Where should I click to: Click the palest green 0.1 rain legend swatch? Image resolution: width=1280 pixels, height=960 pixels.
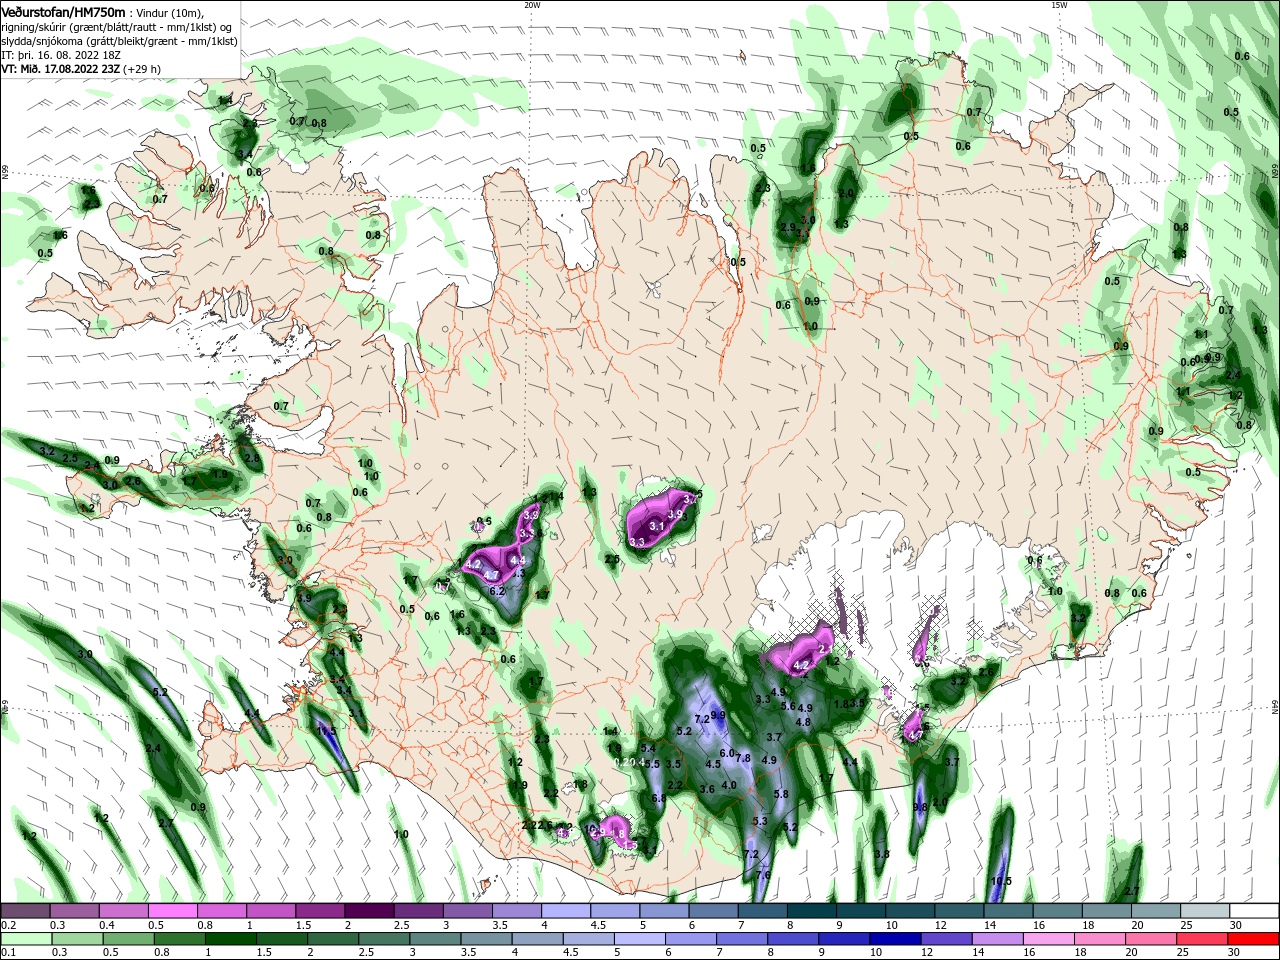[25, 939]
